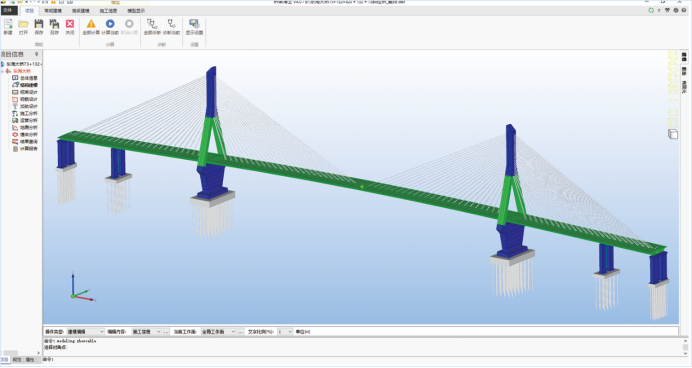Start current calculation with the blue play icon
The height and width of the screenshot is (368, 692).
110,26
